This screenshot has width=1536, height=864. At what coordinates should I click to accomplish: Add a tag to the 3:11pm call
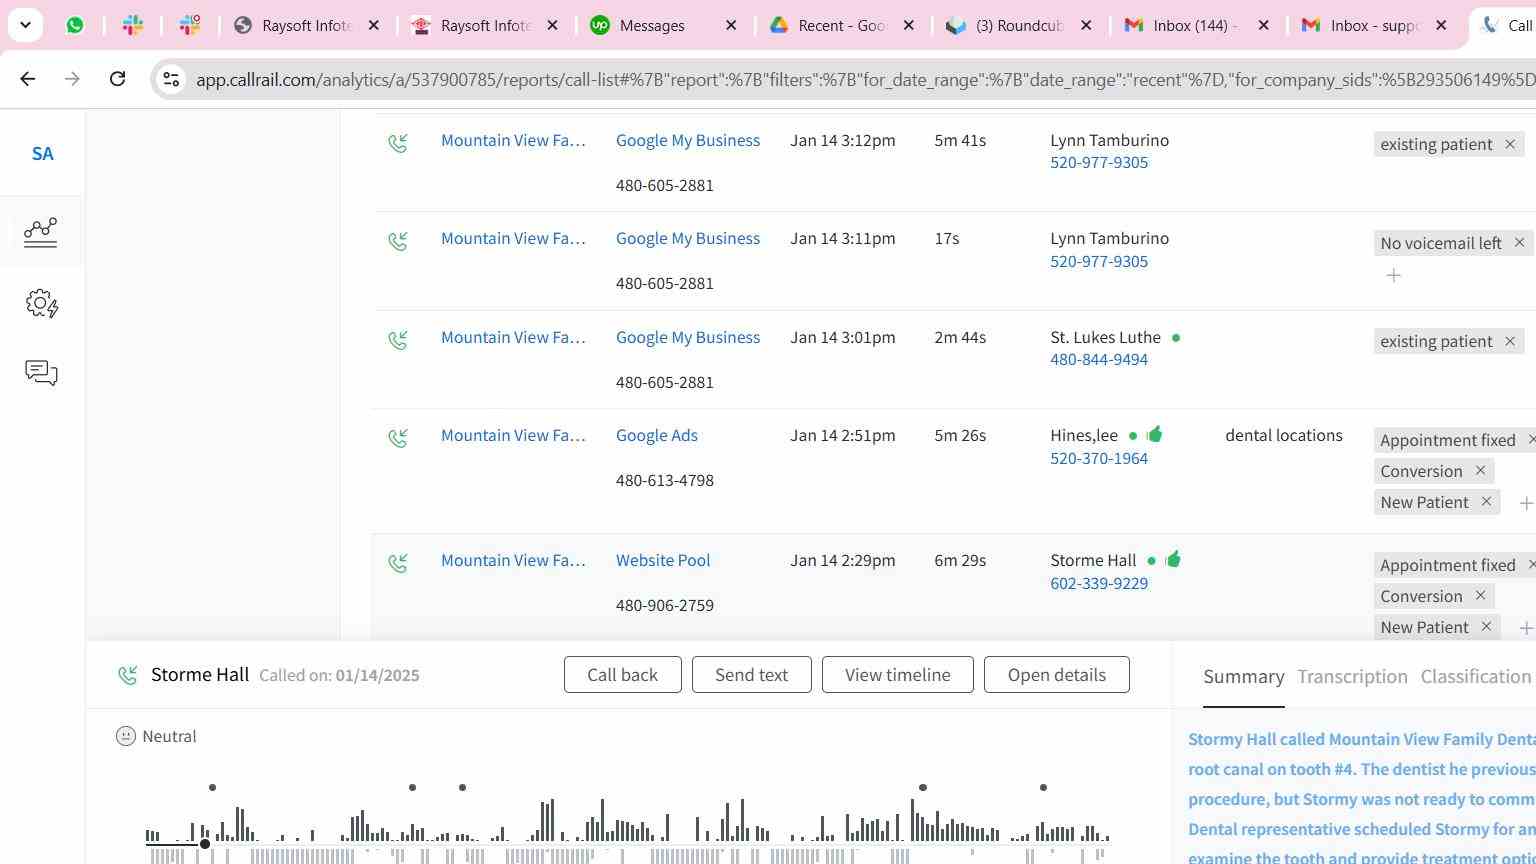1393,275
